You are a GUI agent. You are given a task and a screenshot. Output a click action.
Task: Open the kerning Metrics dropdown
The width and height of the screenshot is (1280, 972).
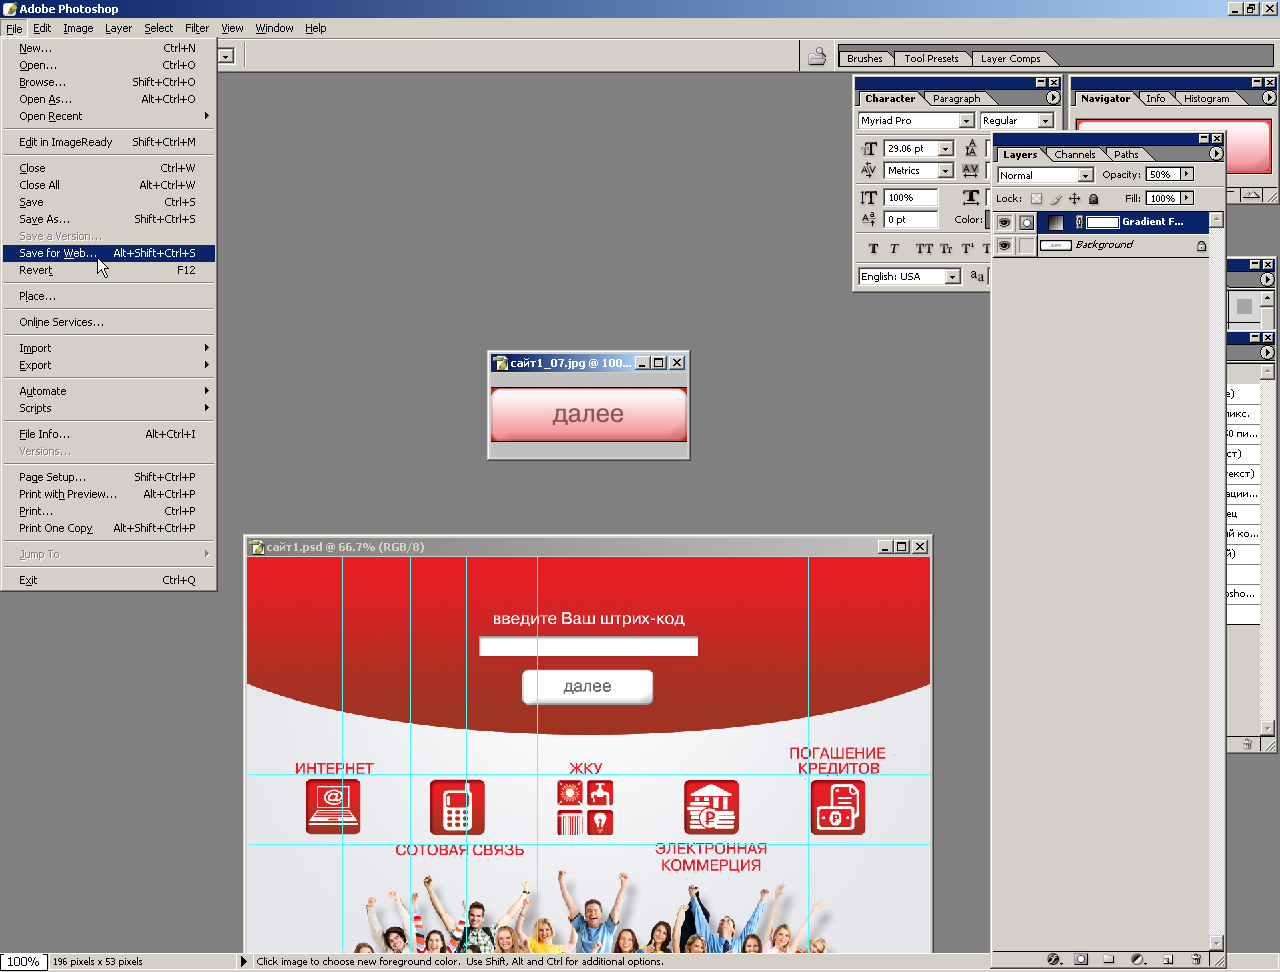pos(945,171)
